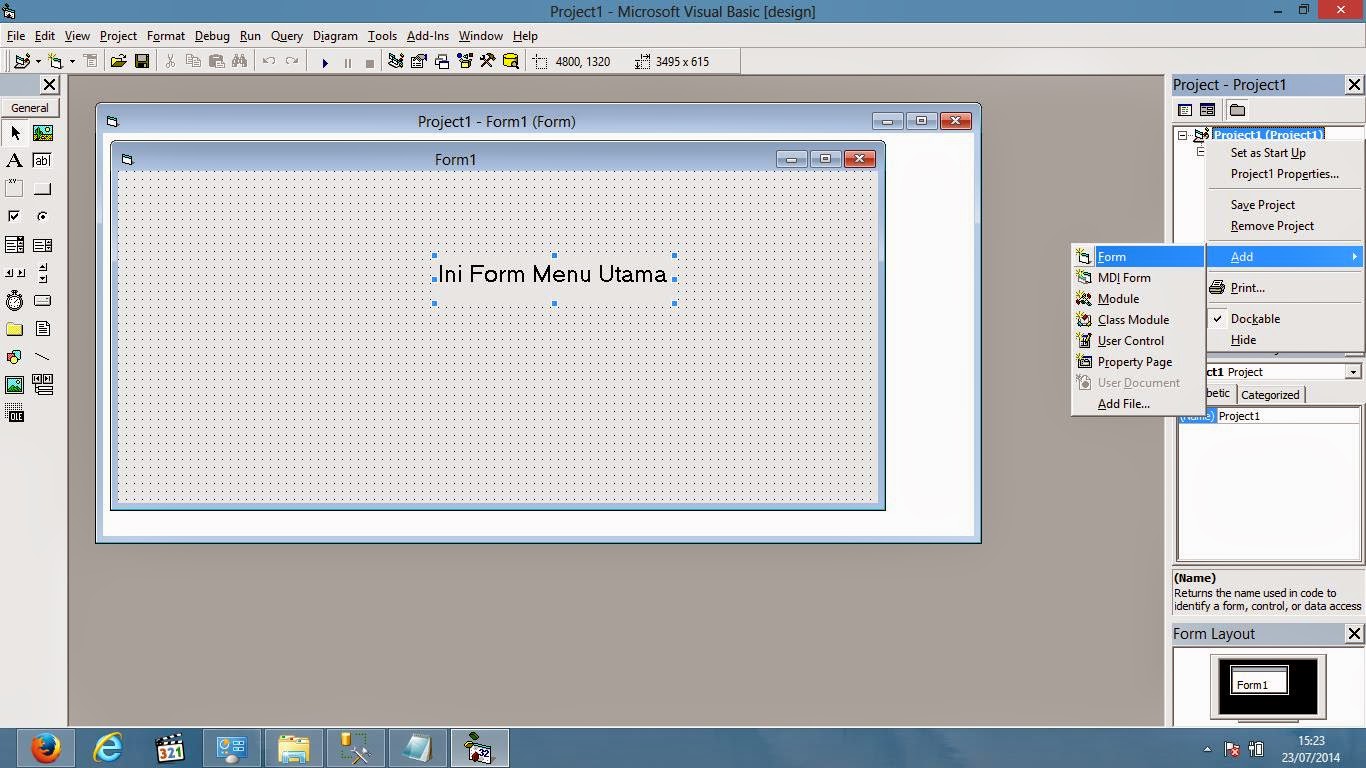Open Form Layout Window toolbar icon
The width and height of the screenshot is (1366, 768).
[x=442, y=62]
